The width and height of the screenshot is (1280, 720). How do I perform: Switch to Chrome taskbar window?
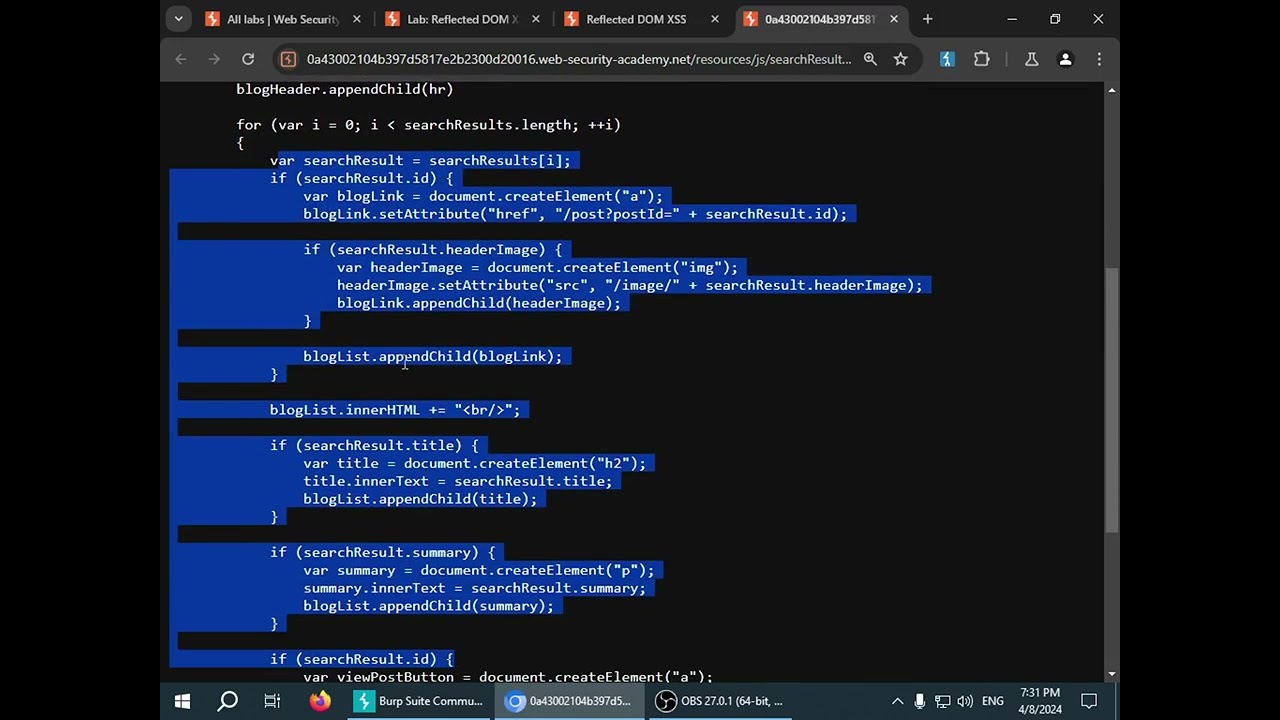[568, 701]
